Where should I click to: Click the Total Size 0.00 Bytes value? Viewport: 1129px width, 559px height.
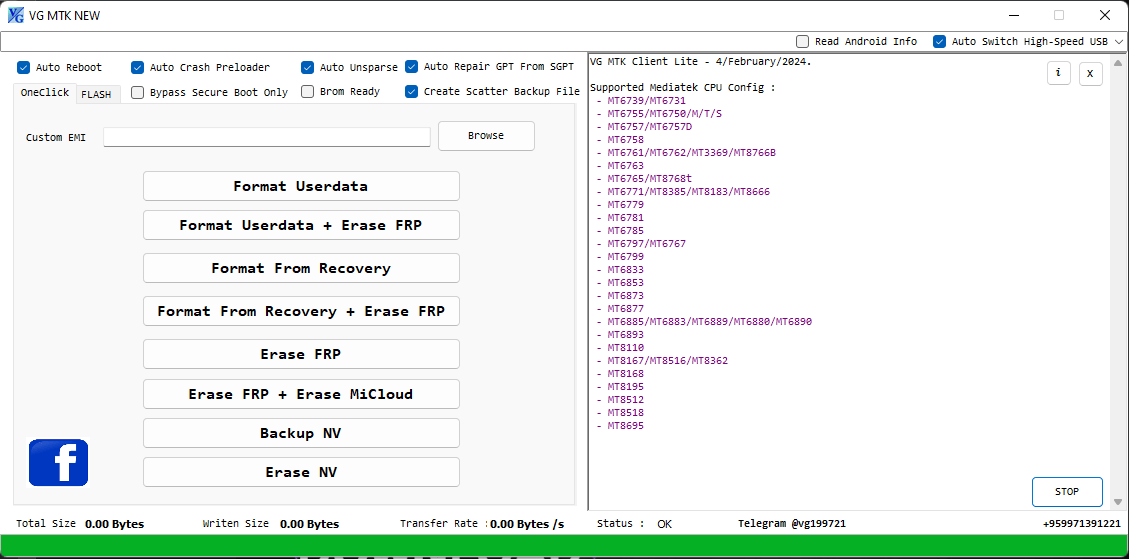[x=114, y=524]
